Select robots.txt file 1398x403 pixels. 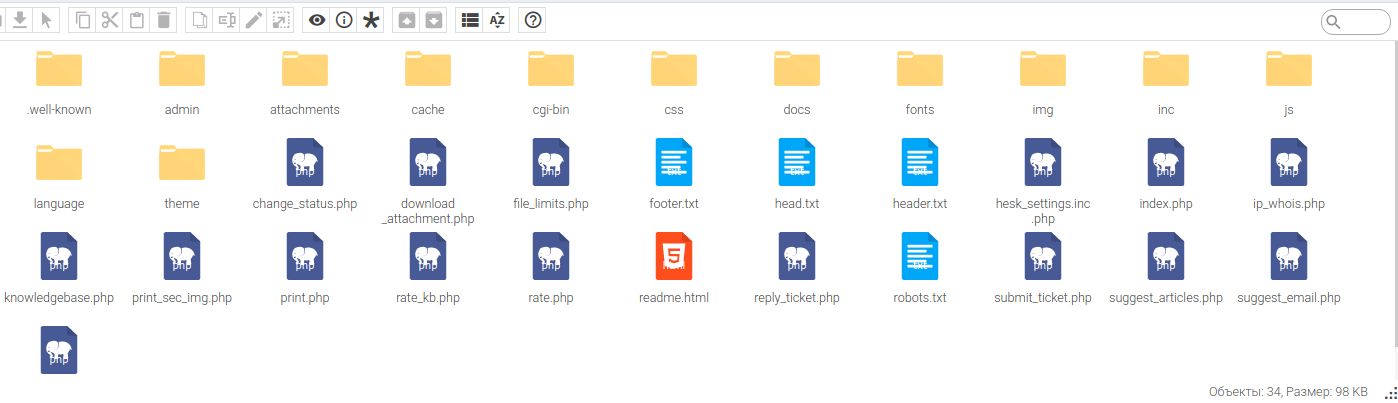[x=920, y=270]
